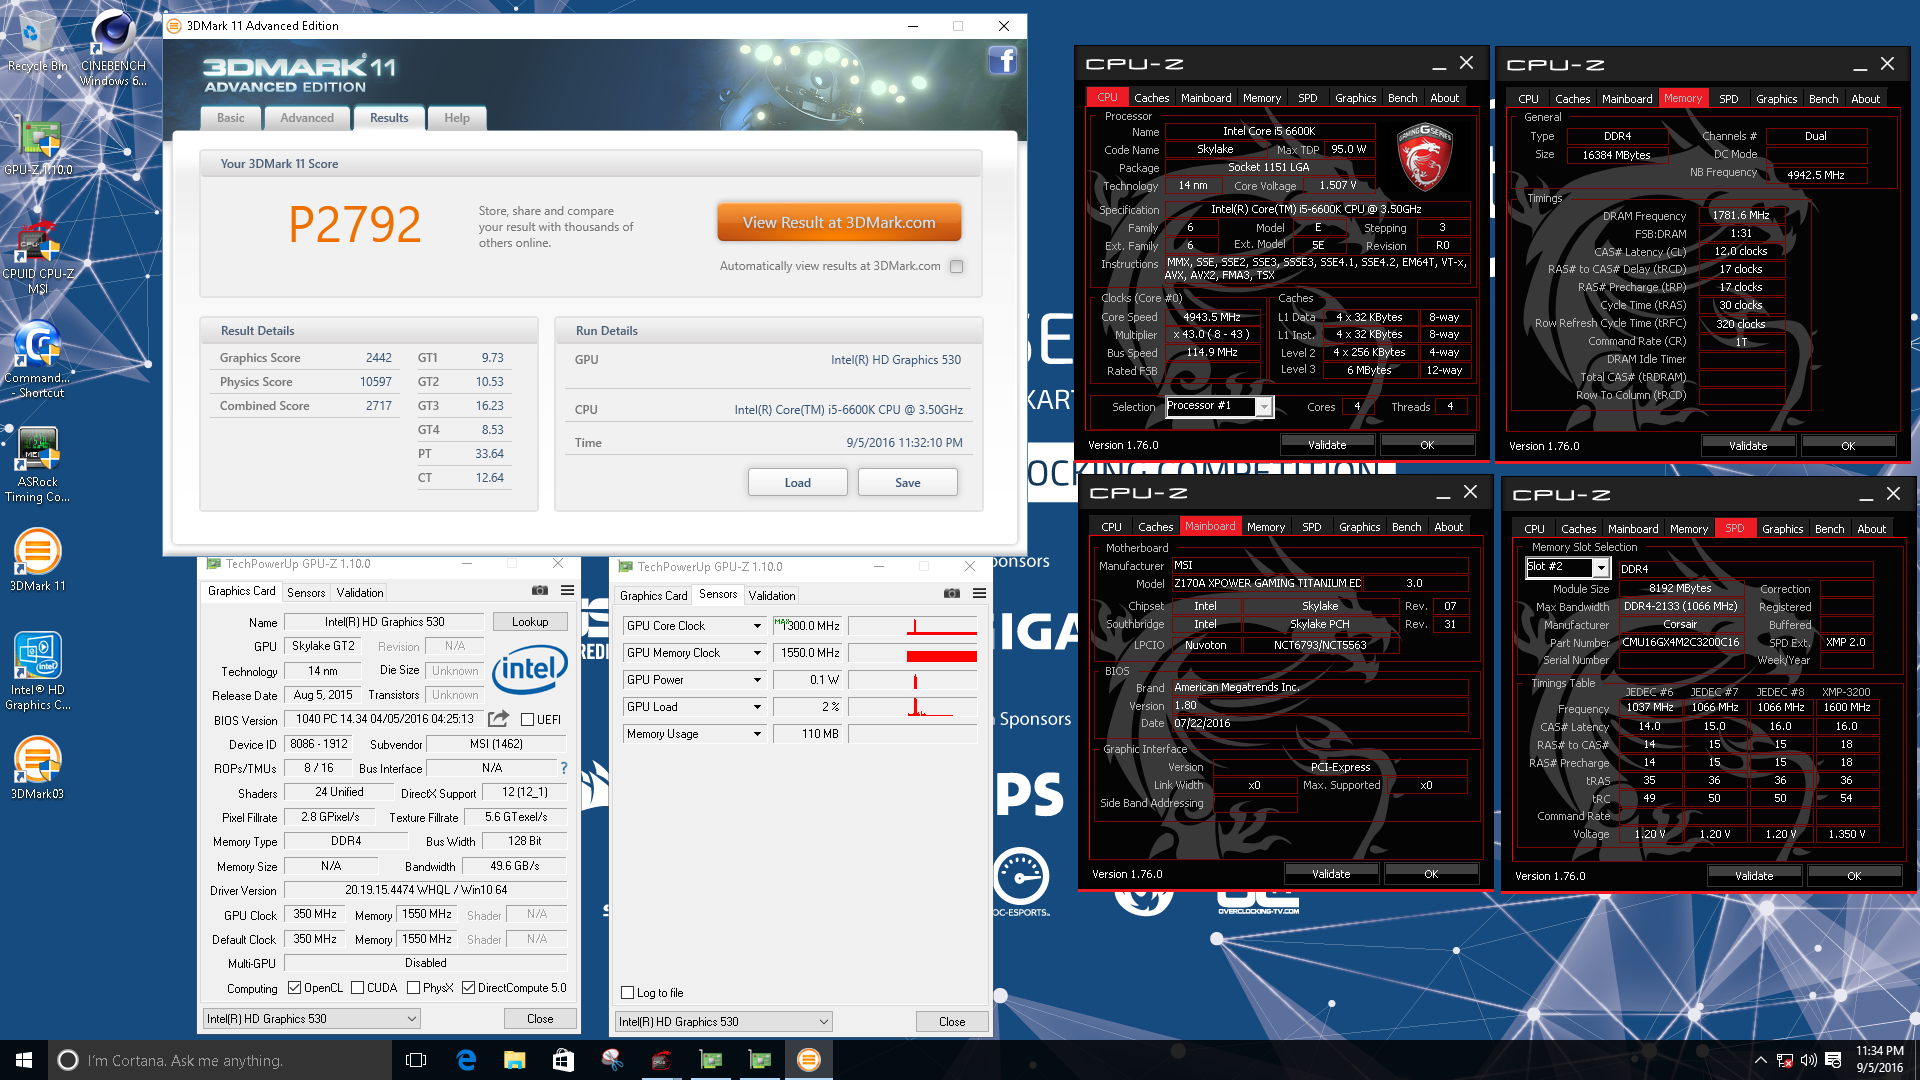This screenshot has width=1920, height=1080.
Task: Open Command Prompt shortcut on desktop
Action: click(x=38, y=360)
